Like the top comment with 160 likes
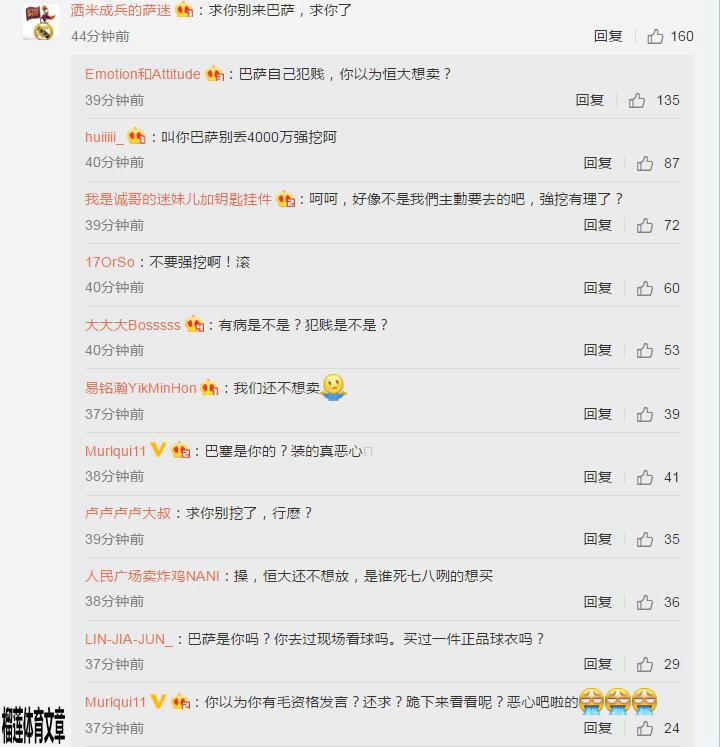The height and width of the screenshot is (747, 720). coord(655,36)
